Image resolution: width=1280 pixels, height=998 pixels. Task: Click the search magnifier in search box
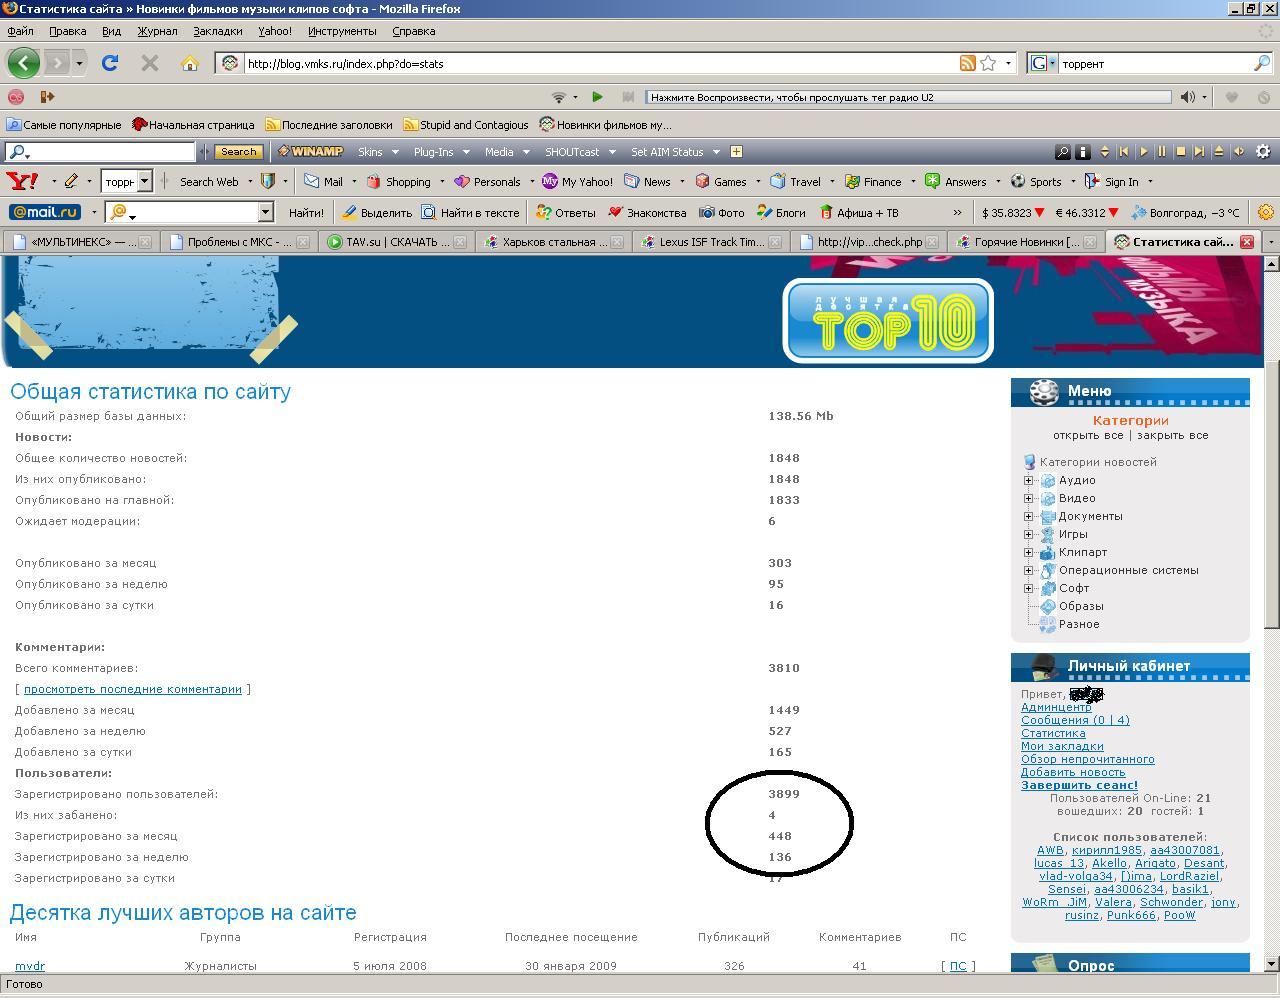1262,63
